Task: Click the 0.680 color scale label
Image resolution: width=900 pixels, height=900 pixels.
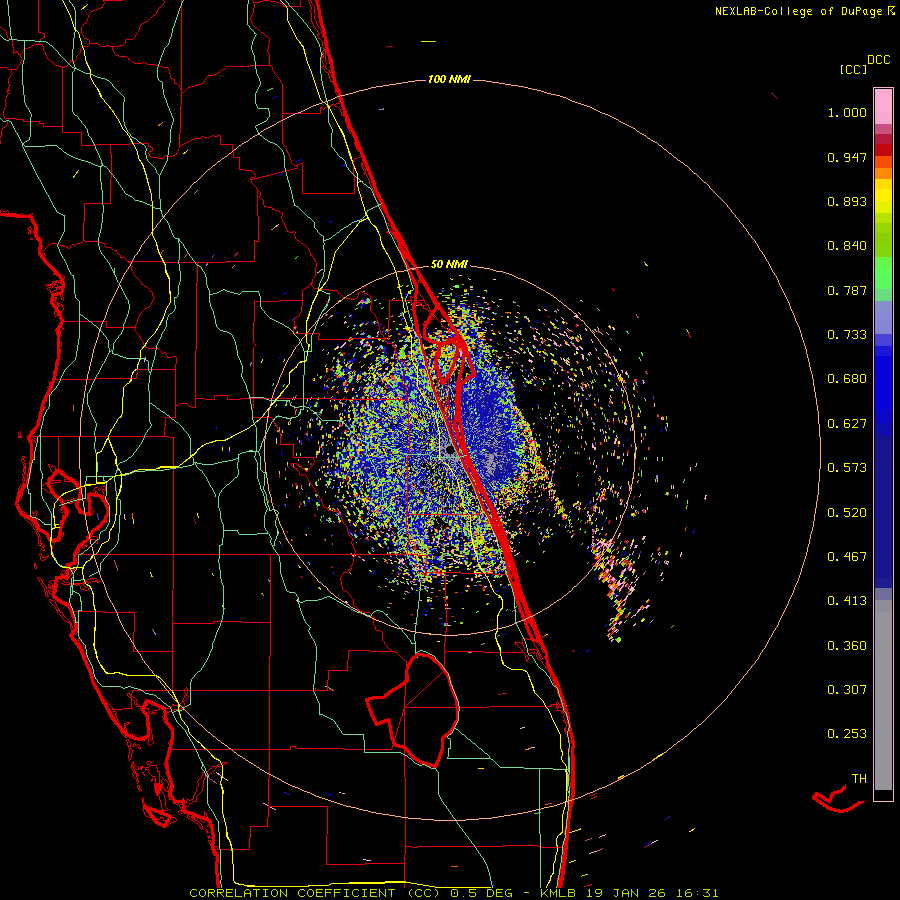Action: 847,379
